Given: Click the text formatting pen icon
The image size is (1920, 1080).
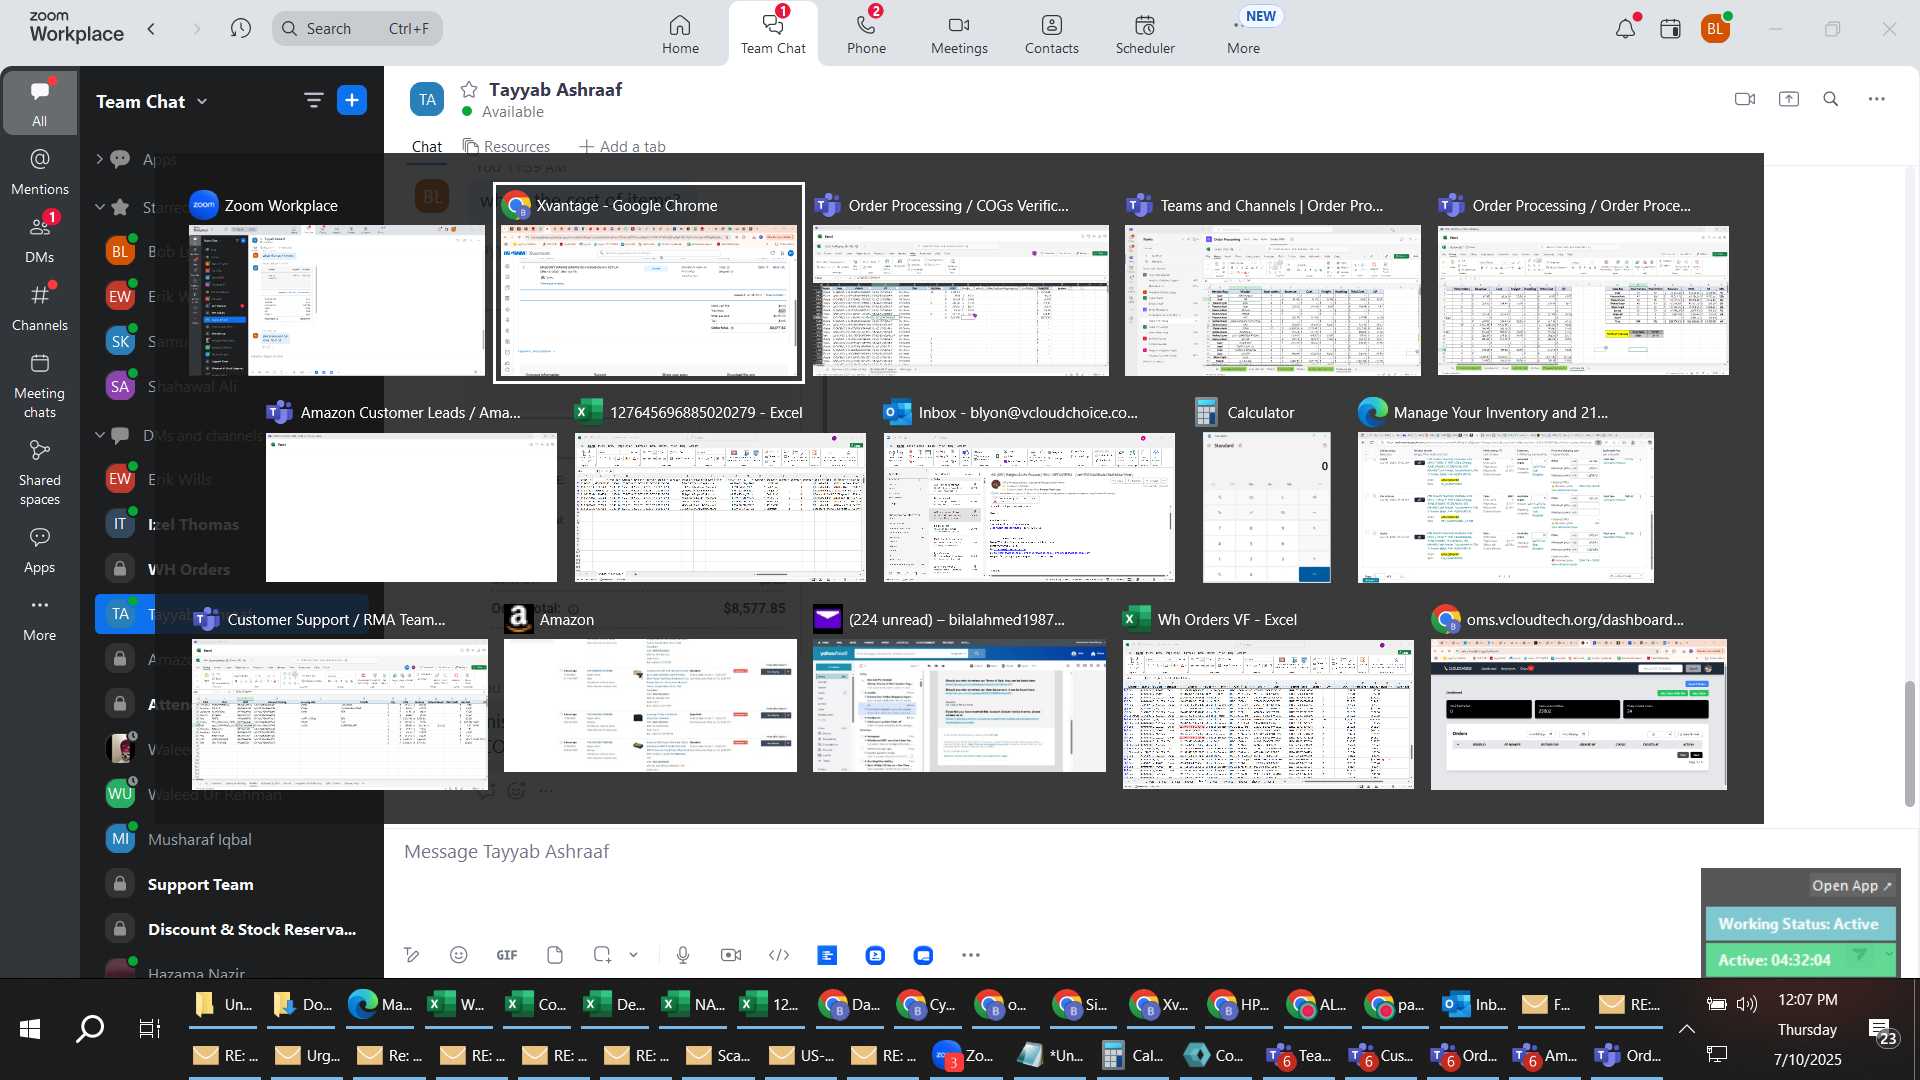Looking at the screenshot, I should pos(411,955).
